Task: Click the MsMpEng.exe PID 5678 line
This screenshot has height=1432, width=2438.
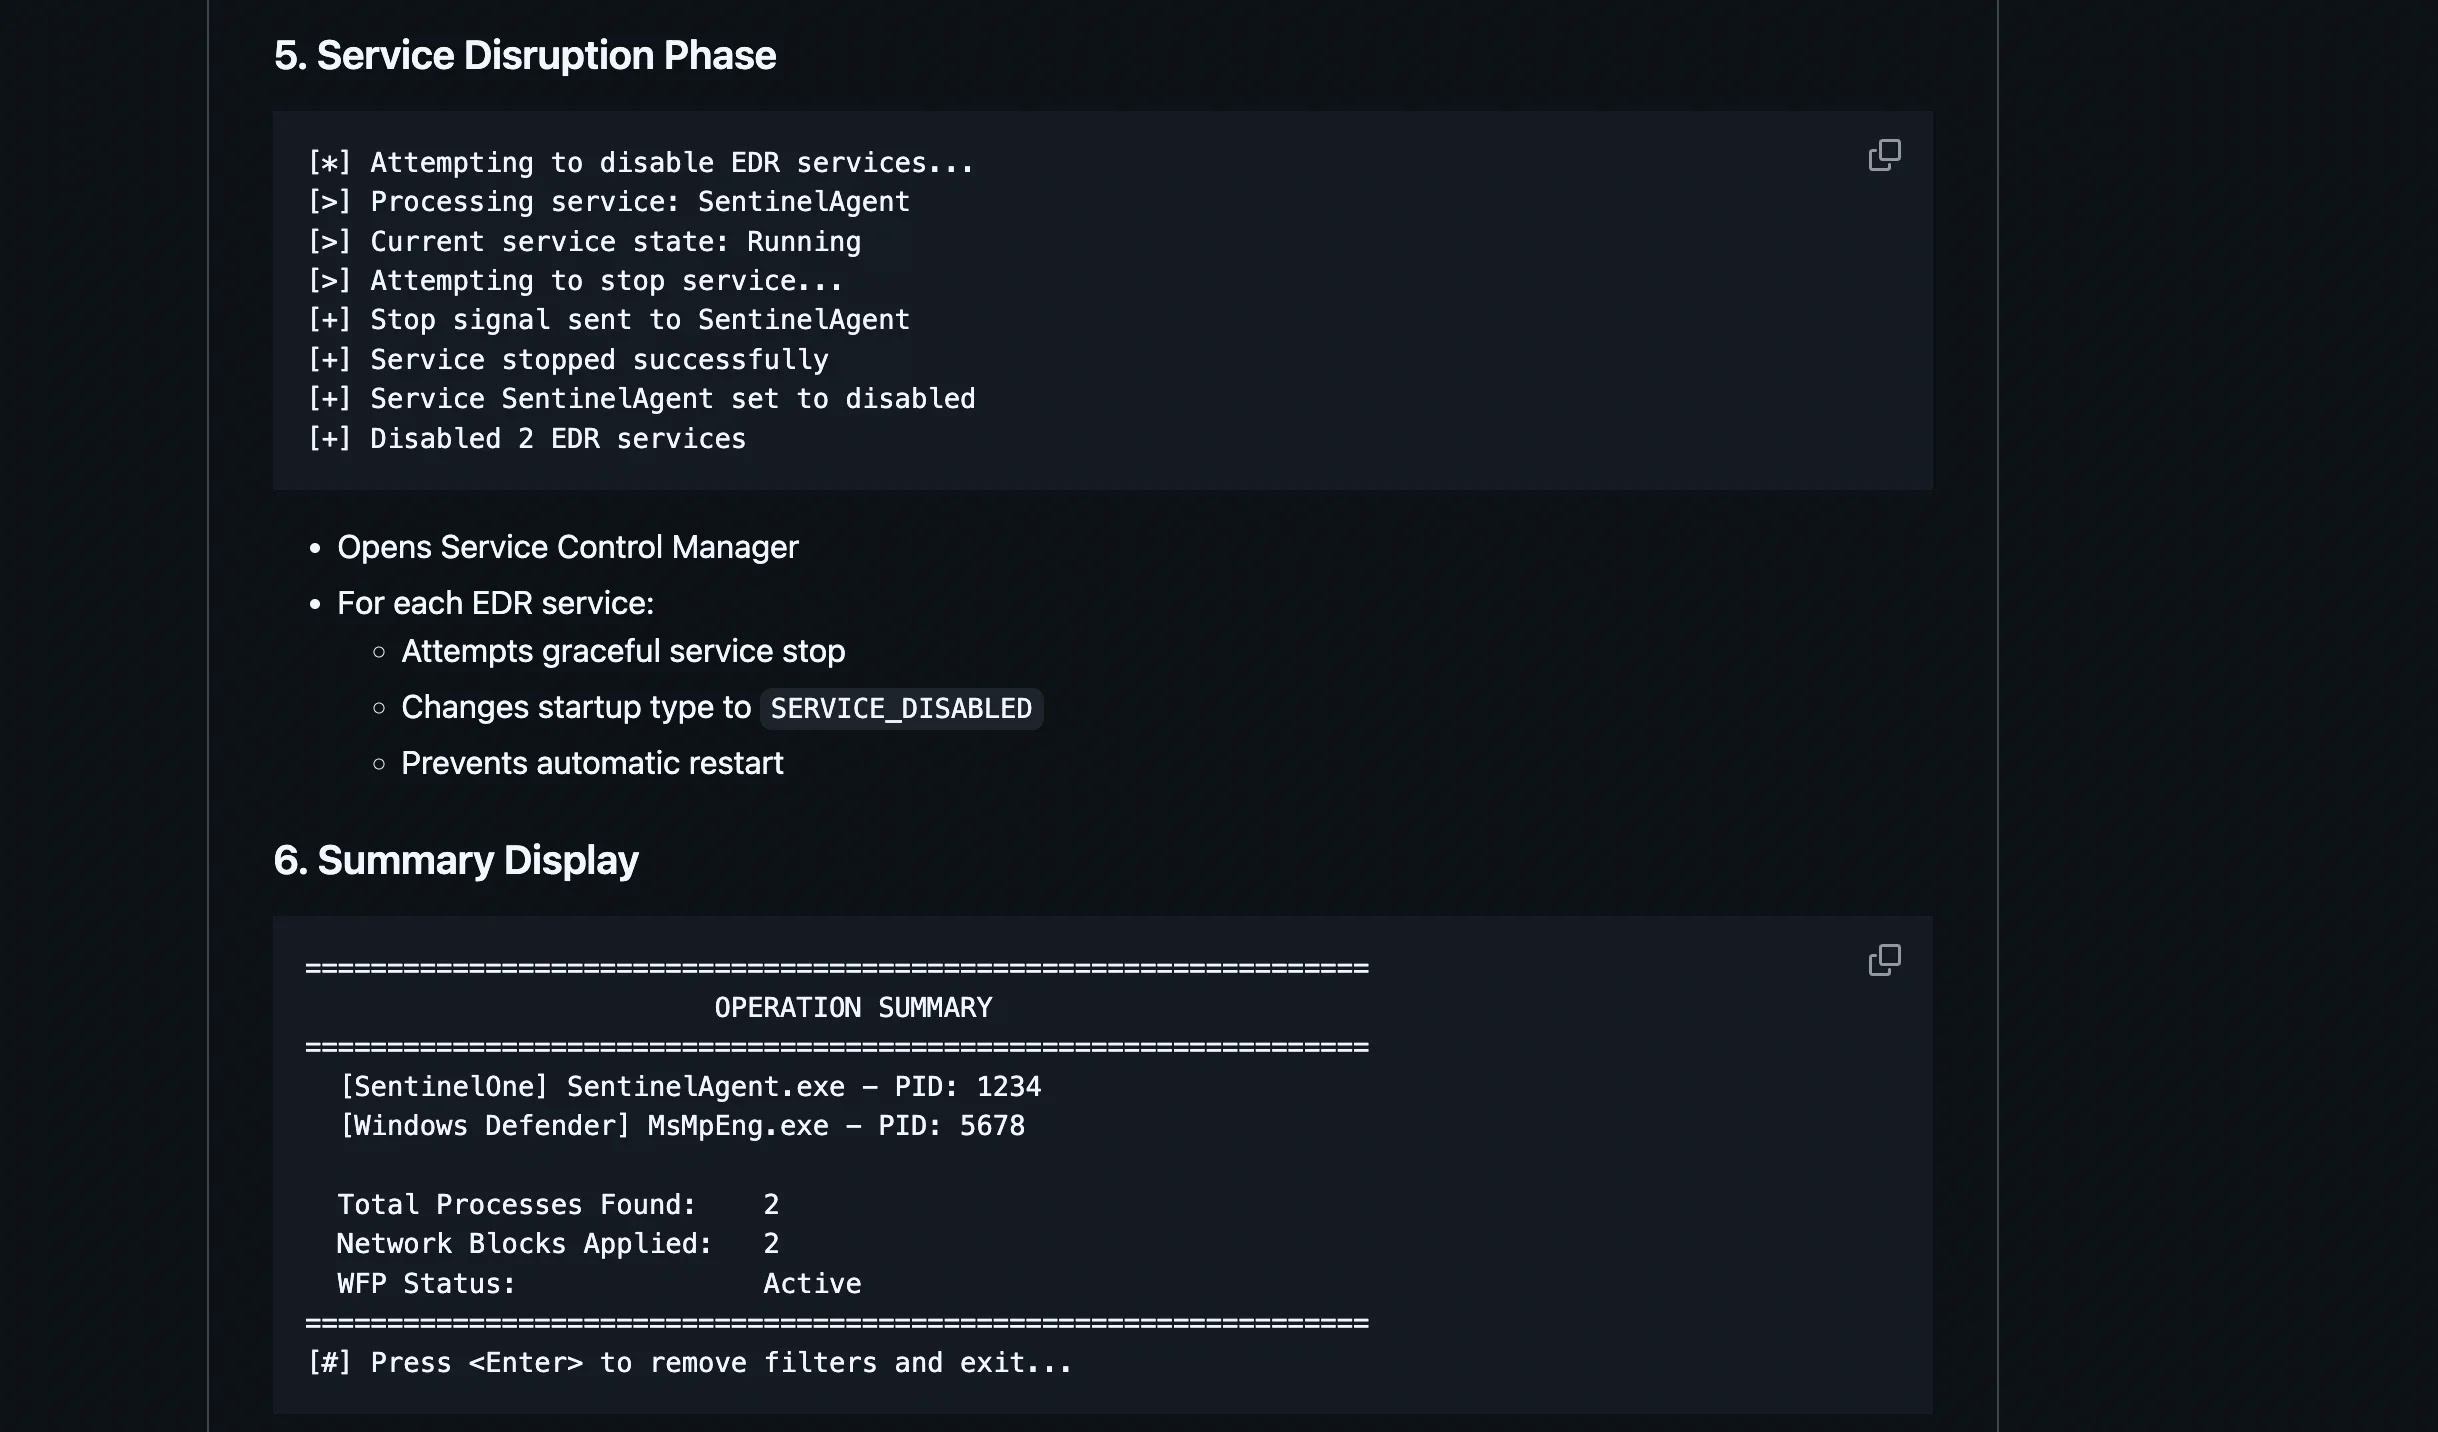Action: click(682, 1126)
